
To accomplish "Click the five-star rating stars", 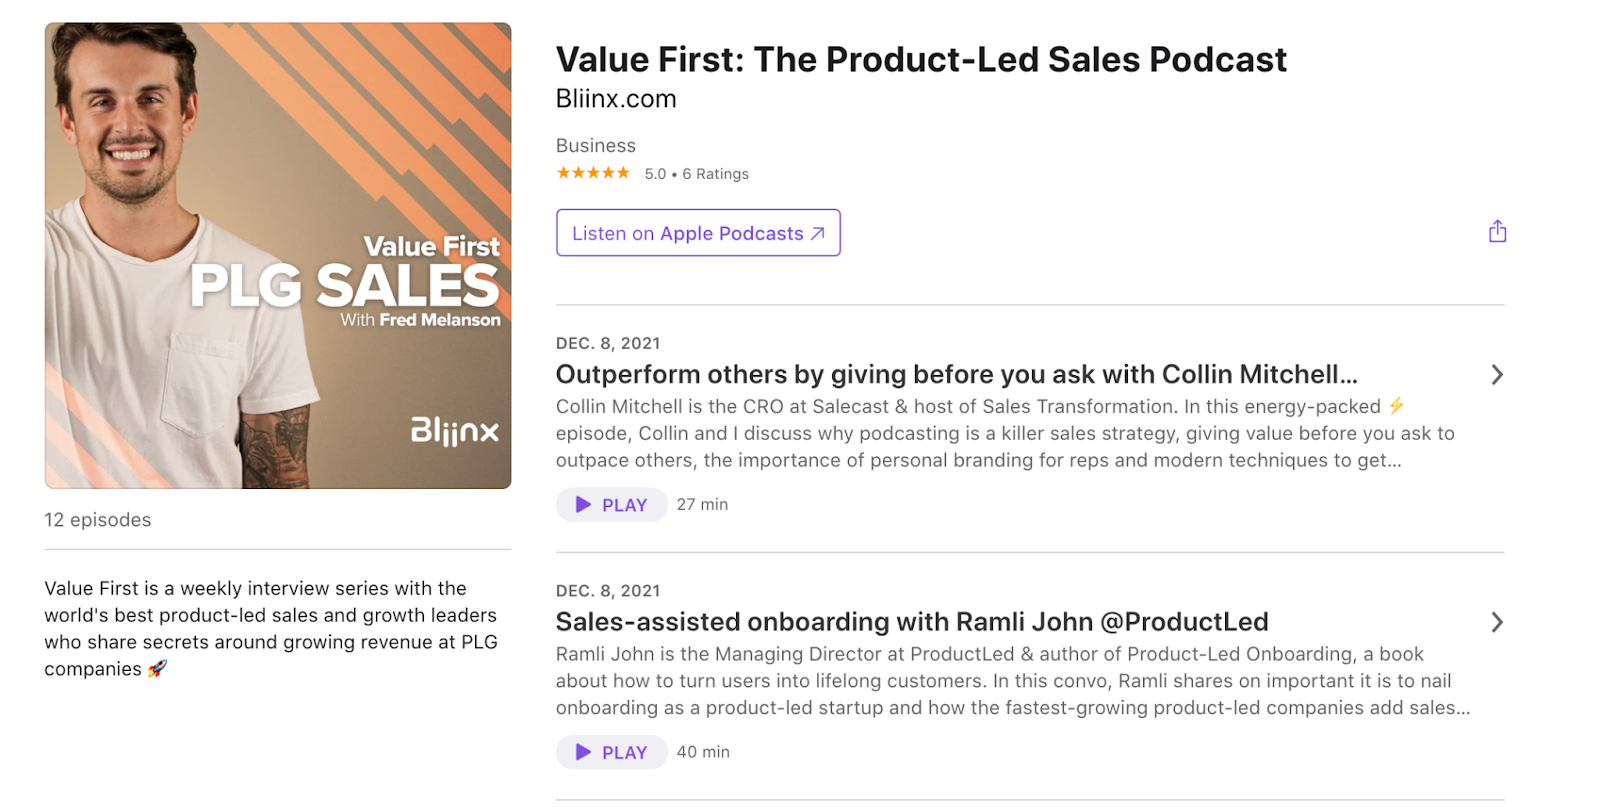I will [593, 173].
